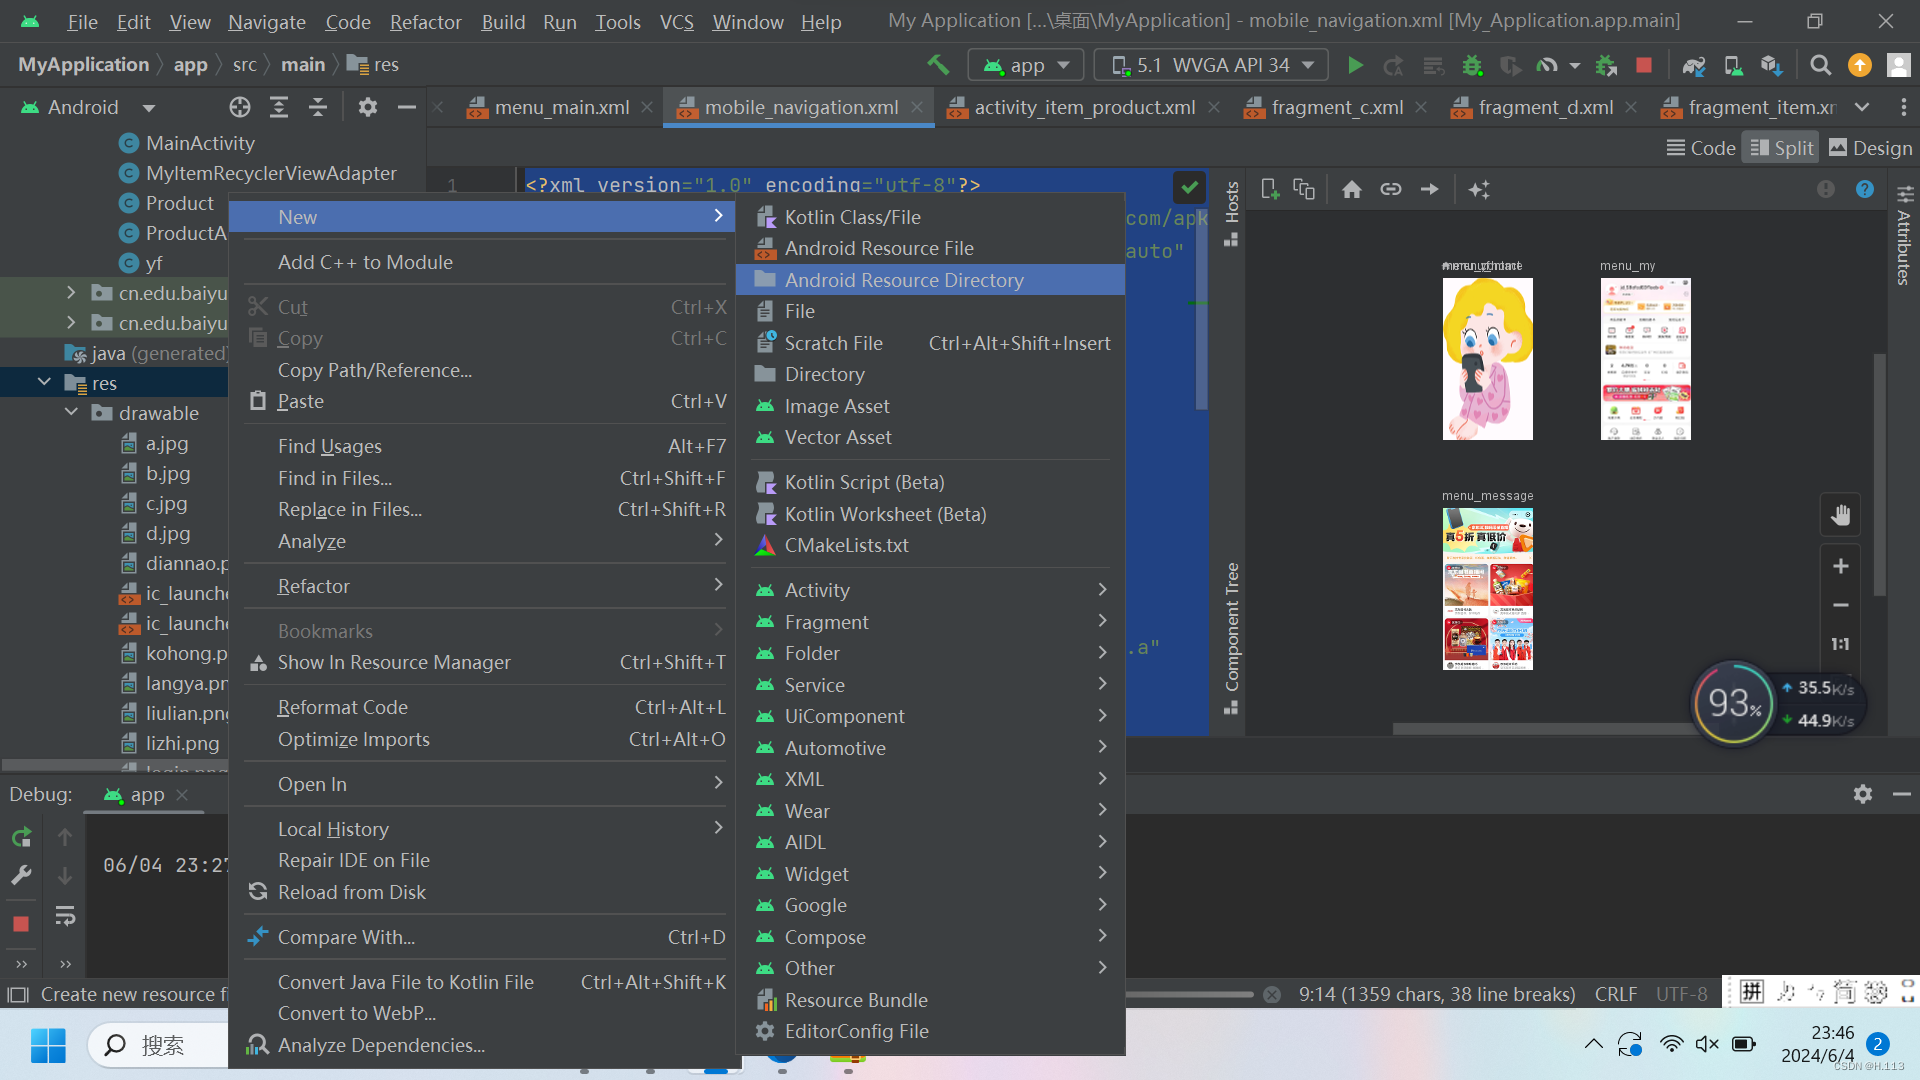Switch to Split view mode
This screenshot has width=1920, height=1080.
coord(1781,148)
